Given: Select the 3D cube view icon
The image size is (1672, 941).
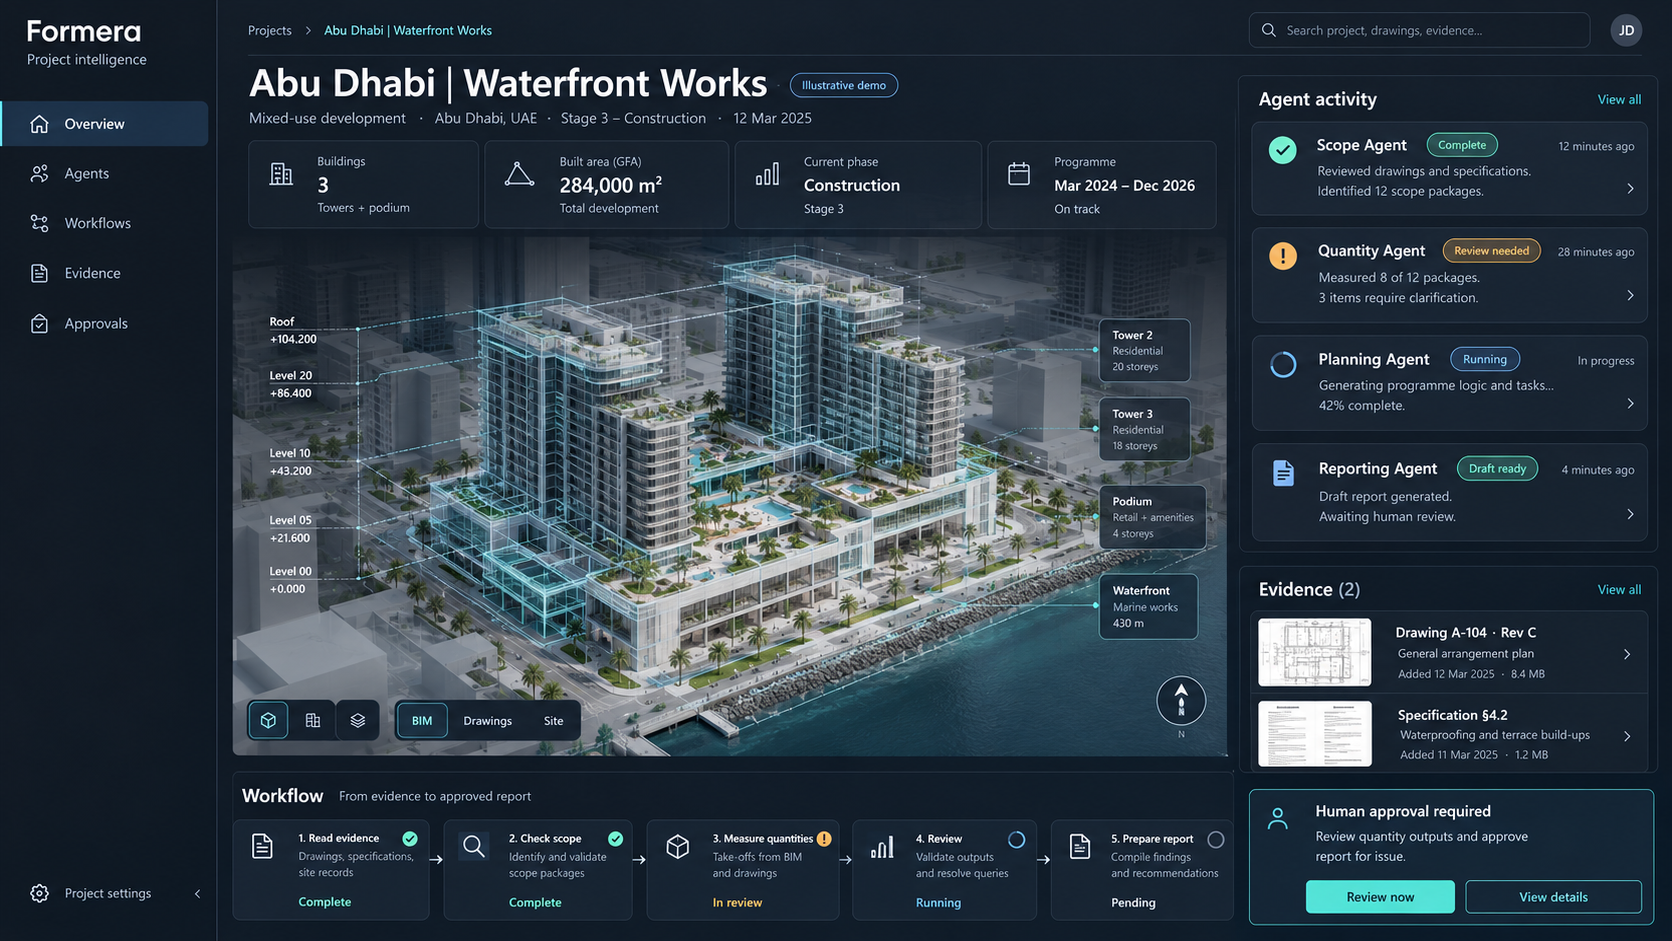Looking at the screenshot, I should 268,720.
